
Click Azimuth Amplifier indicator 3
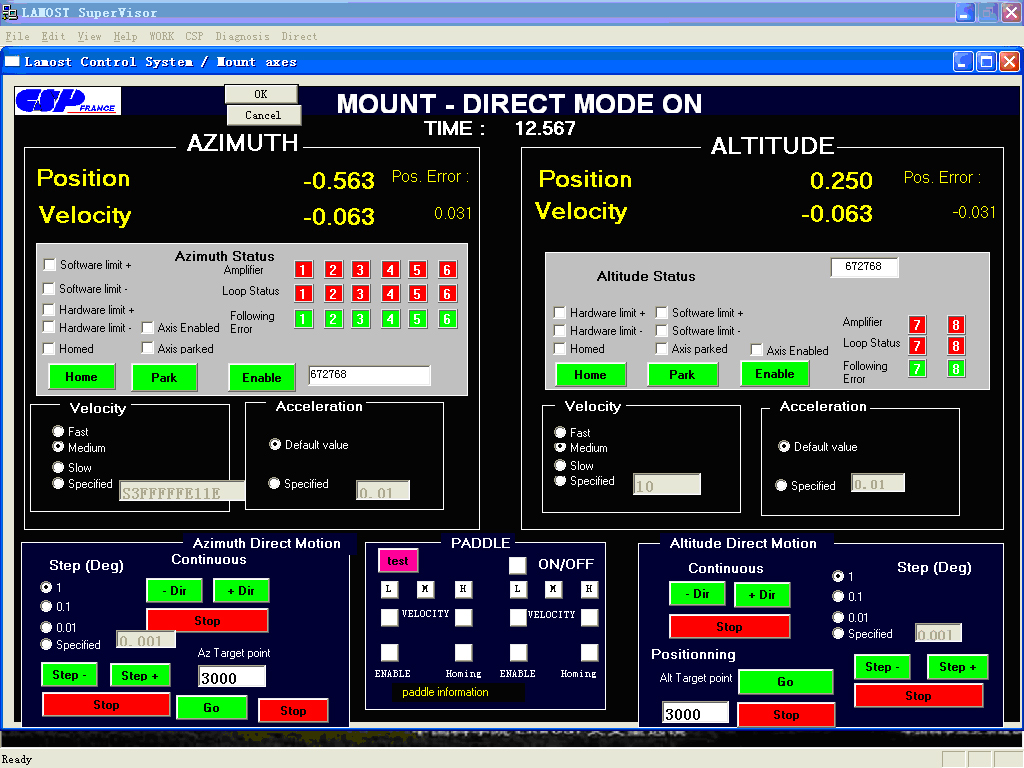coord(360,270)
